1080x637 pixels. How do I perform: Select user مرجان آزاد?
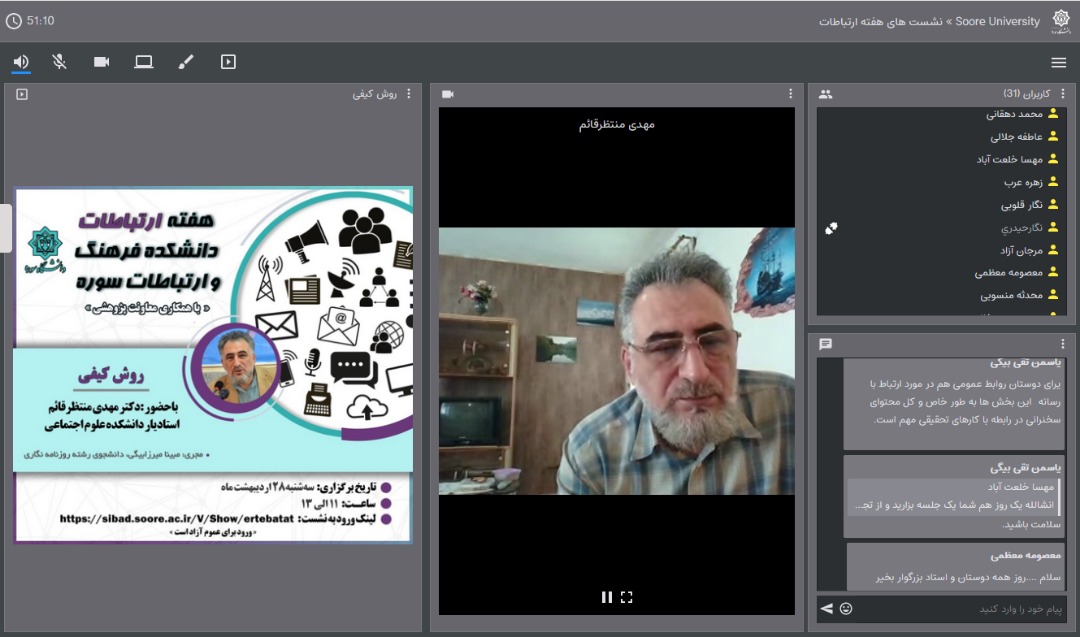[1021, 251]
